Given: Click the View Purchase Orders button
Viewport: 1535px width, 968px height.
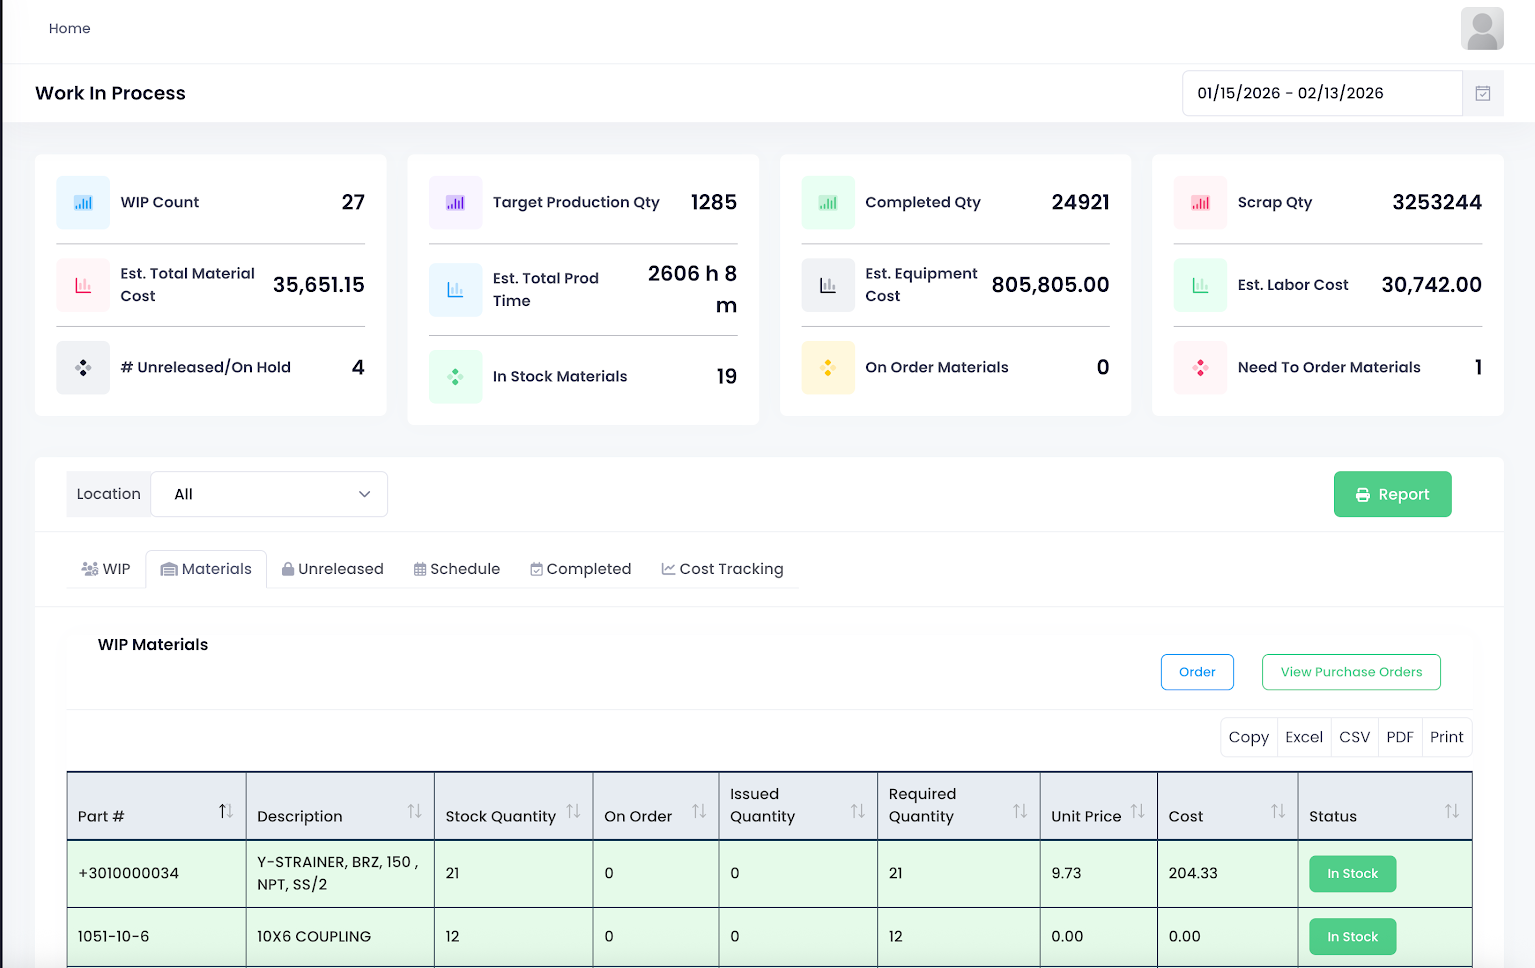Looking at the screenshot, I should pyautogui.click(x=1350, y=671).
